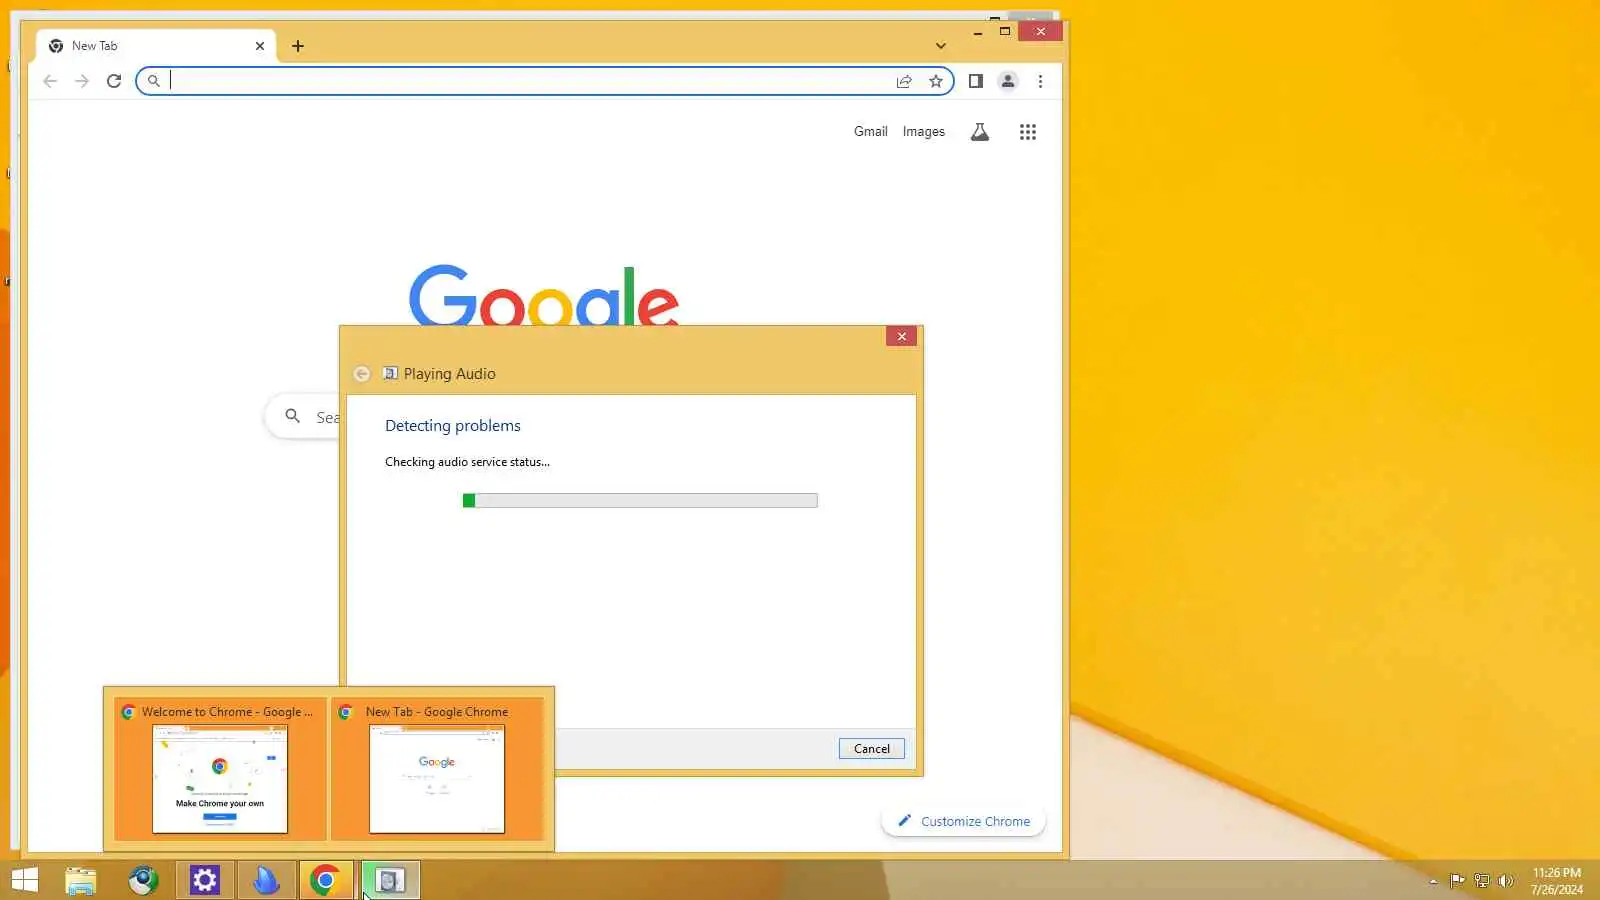Viewport: 1600px width, 900px height.
Task: Open the volume speaker tray icon
Action: point(1506,881)
